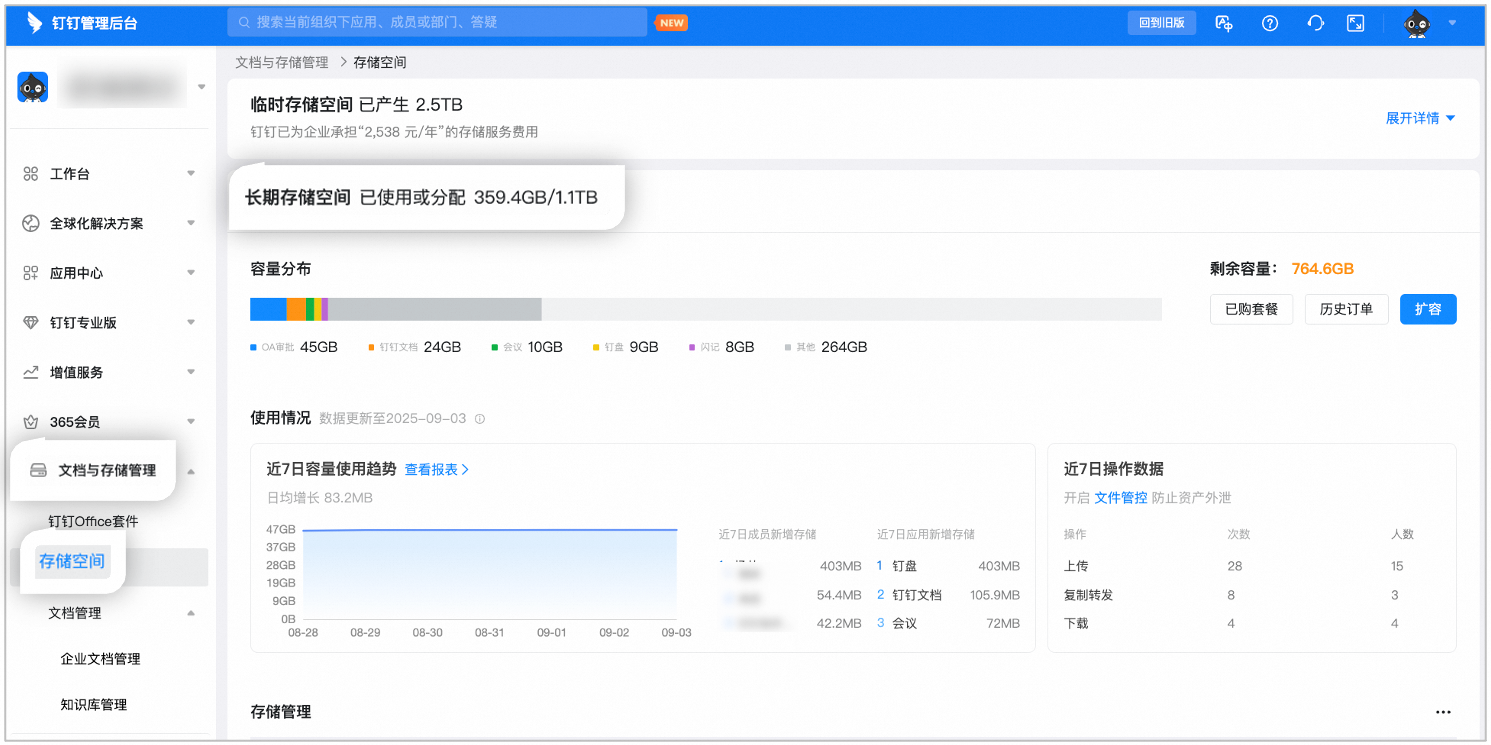
Task: Click the blue 扩容 button
Action: (x=1428, y=309)
